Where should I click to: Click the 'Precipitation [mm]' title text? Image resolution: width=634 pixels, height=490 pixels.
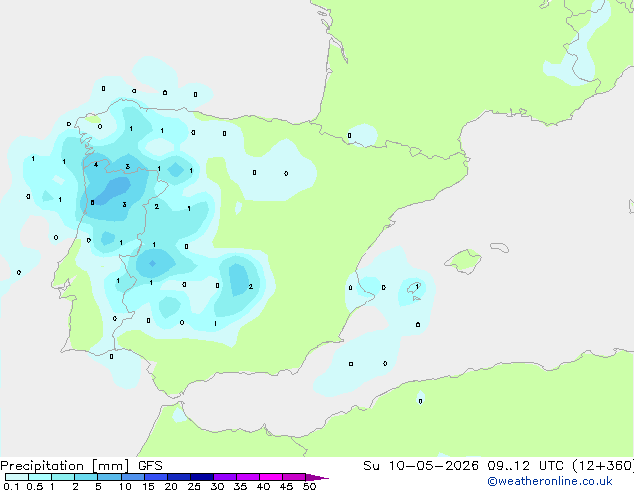tap(65, 466)
